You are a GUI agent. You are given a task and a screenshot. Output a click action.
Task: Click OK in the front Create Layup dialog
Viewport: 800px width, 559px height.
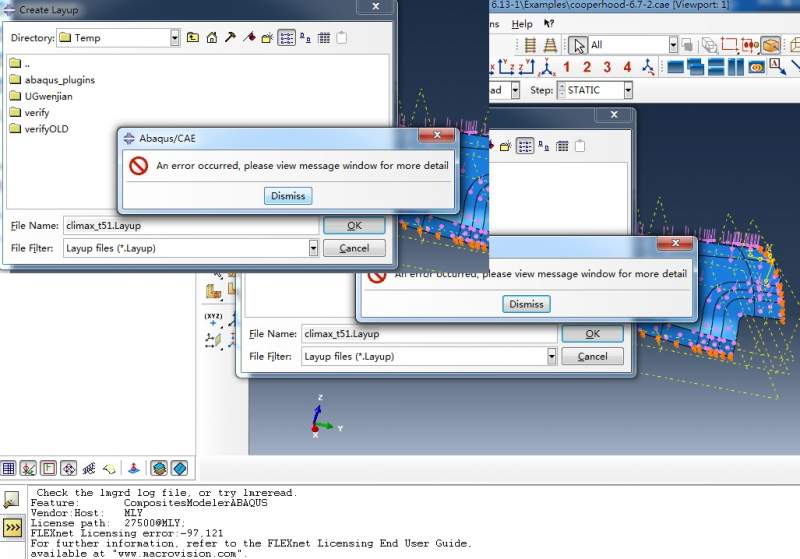click(x=354, y=225)
